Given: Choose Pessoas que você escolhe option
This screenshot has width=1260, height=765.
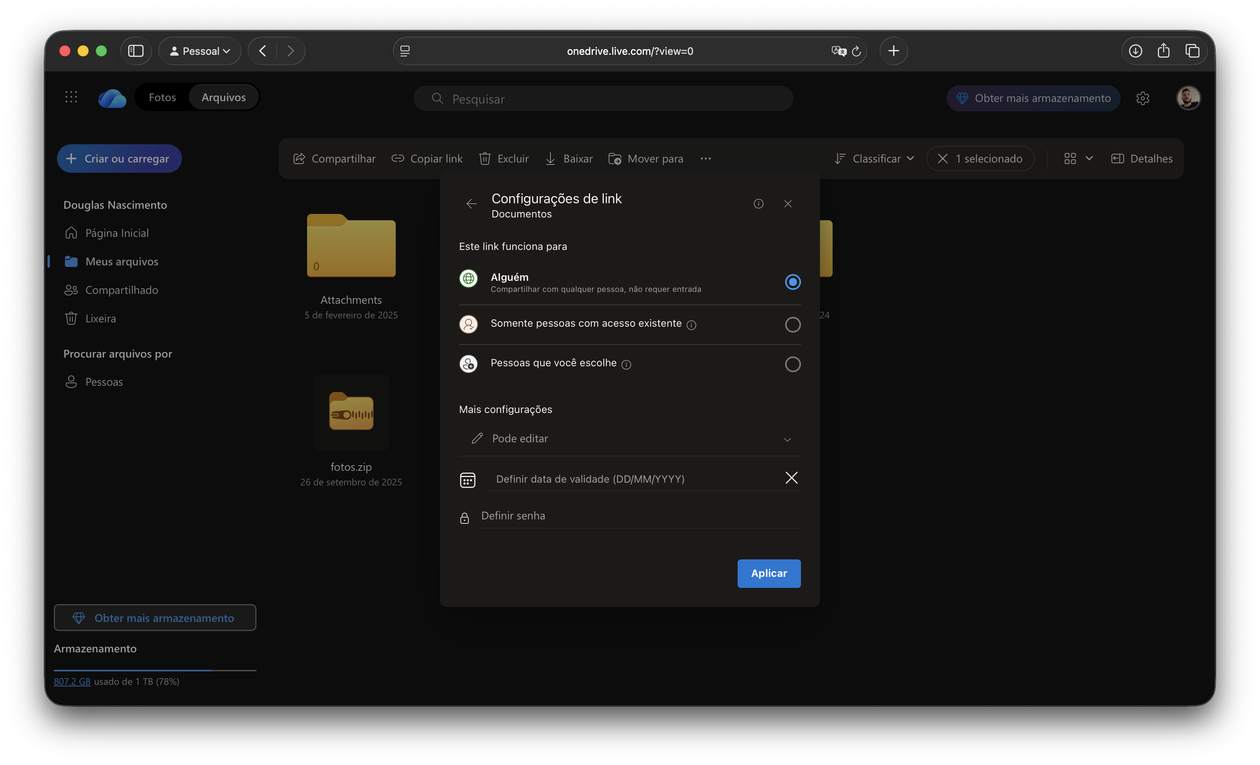Looking at the screenshot, I should tap(792, 364).
